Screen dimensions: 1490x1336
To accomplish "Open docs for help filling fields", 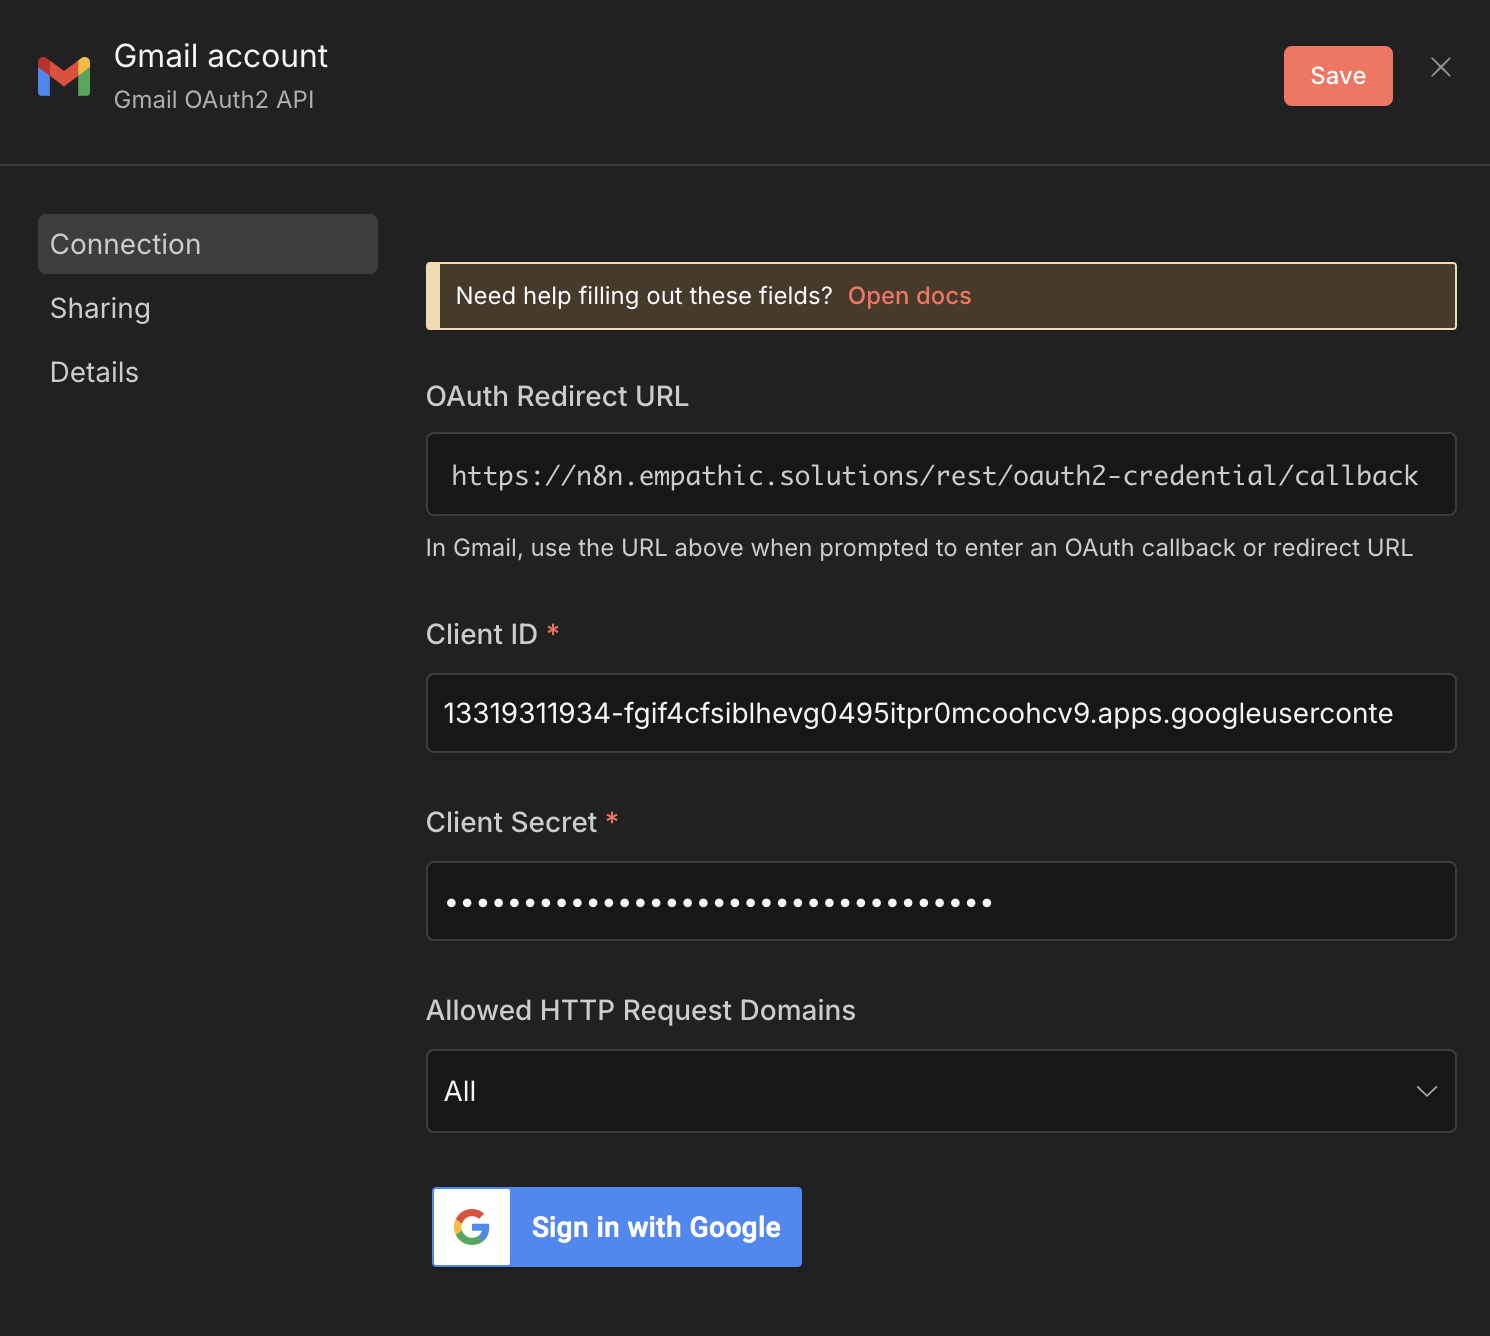I will pos(909,295).
